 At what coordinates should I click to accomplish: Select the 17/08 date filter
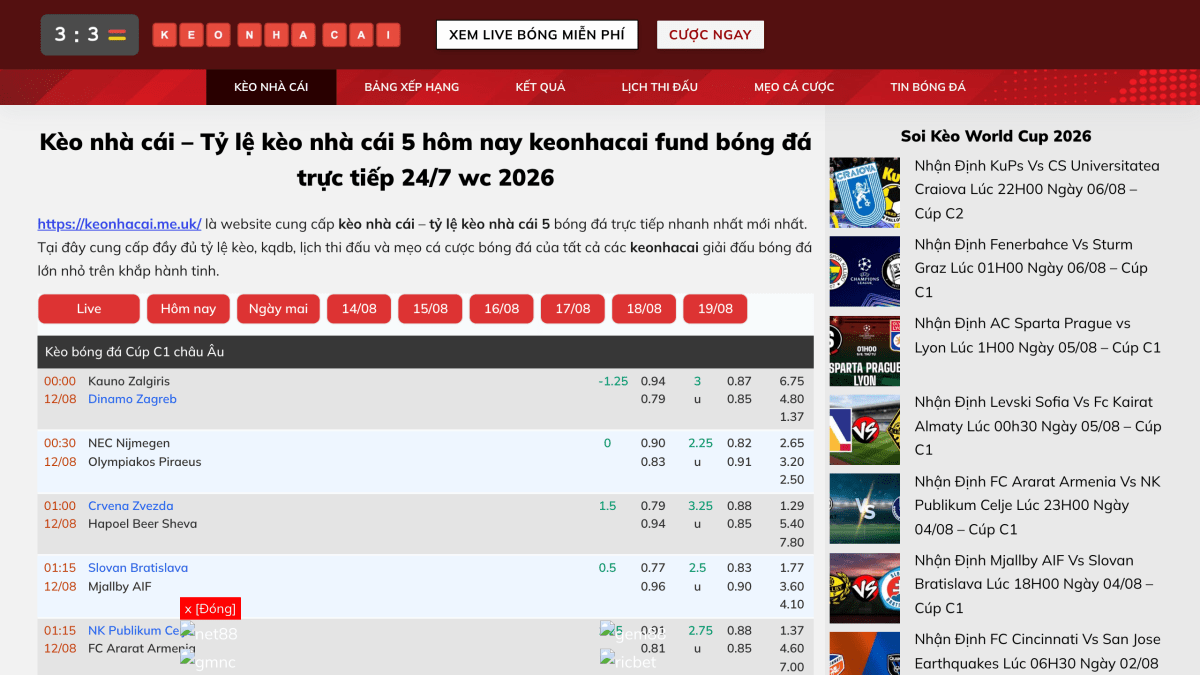pyautogui.click(x=573, y=309)
